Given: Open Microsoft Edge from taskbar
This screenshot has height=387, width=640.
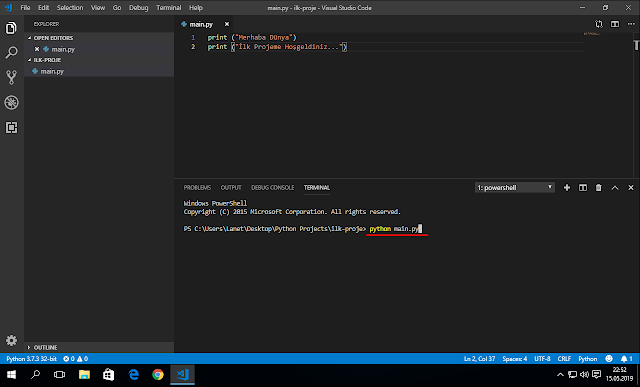Looking at the screenshot, I should pos(133,374).
